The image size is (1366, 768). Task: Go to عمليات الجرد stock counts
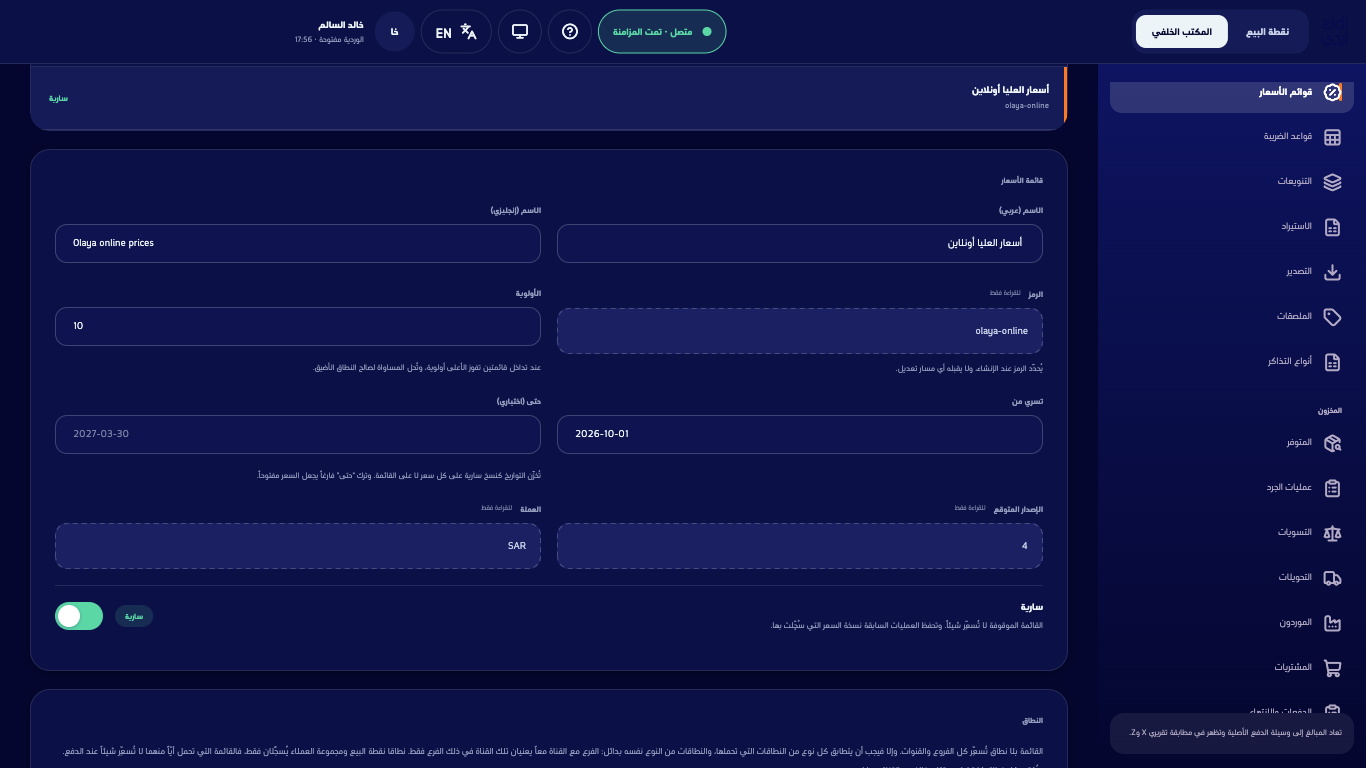pyautogui.click(x=1231, y=488)
